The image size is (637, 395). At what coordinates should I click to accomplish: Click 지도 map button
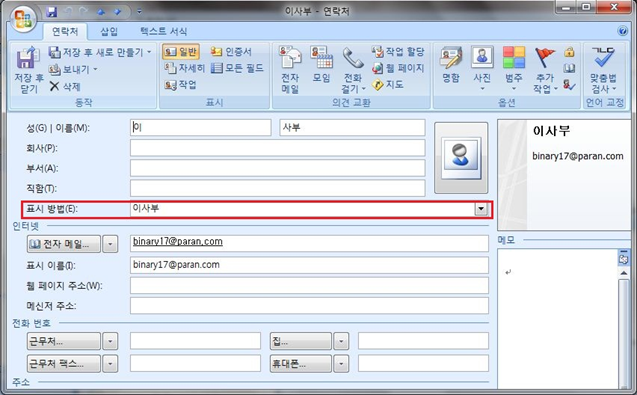coord(388,85)
